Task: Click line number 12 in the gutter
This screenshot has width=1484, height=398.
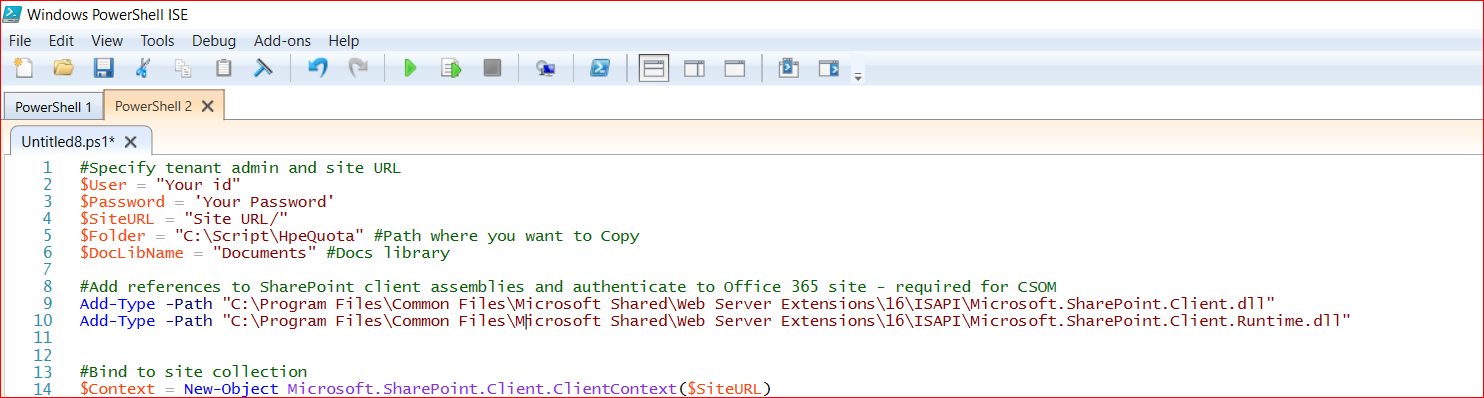Action: tap(42, 355)
